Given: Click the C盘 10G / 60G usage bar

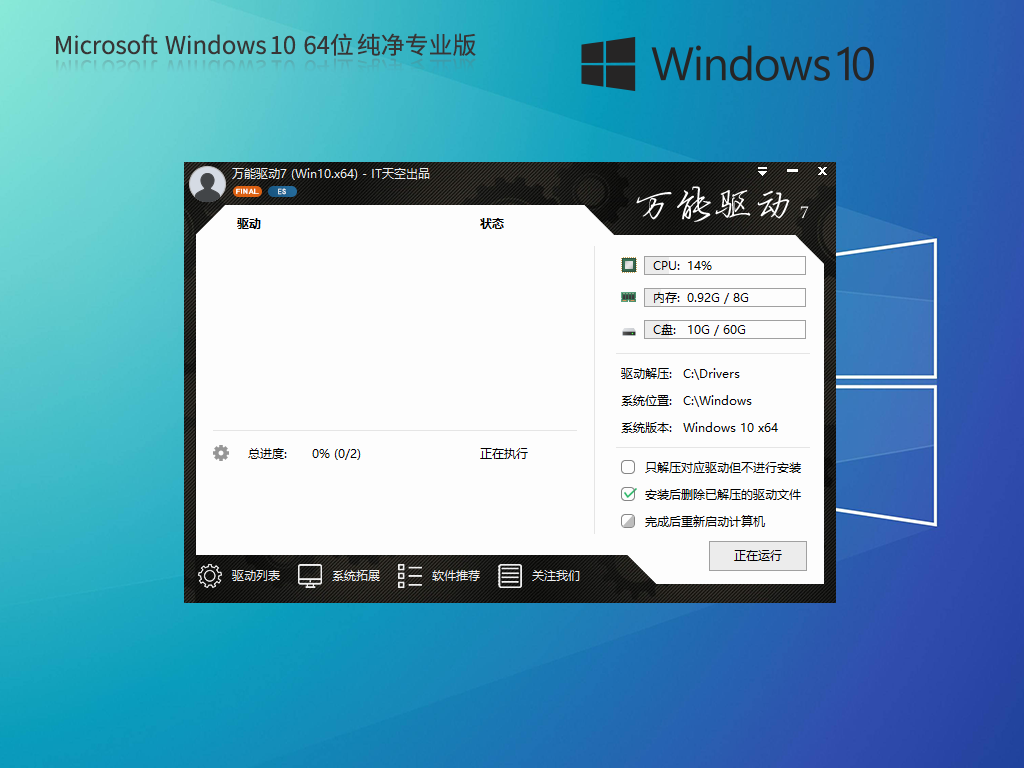Looking at the screenshot, I should tap(724, 329).
